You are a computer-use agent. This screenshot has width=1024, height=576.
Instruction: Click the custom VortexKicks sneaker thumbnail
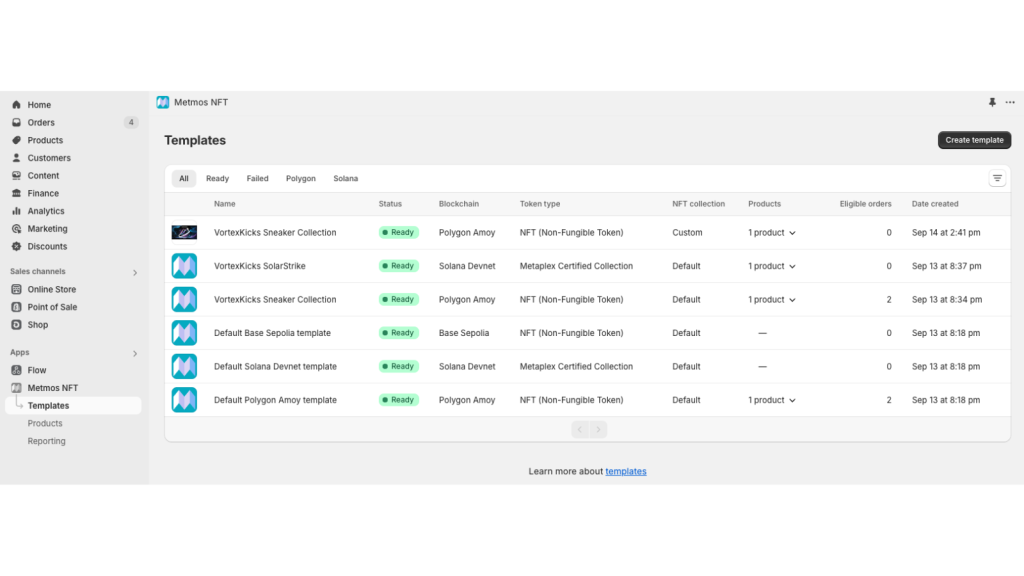click(184, 232)
